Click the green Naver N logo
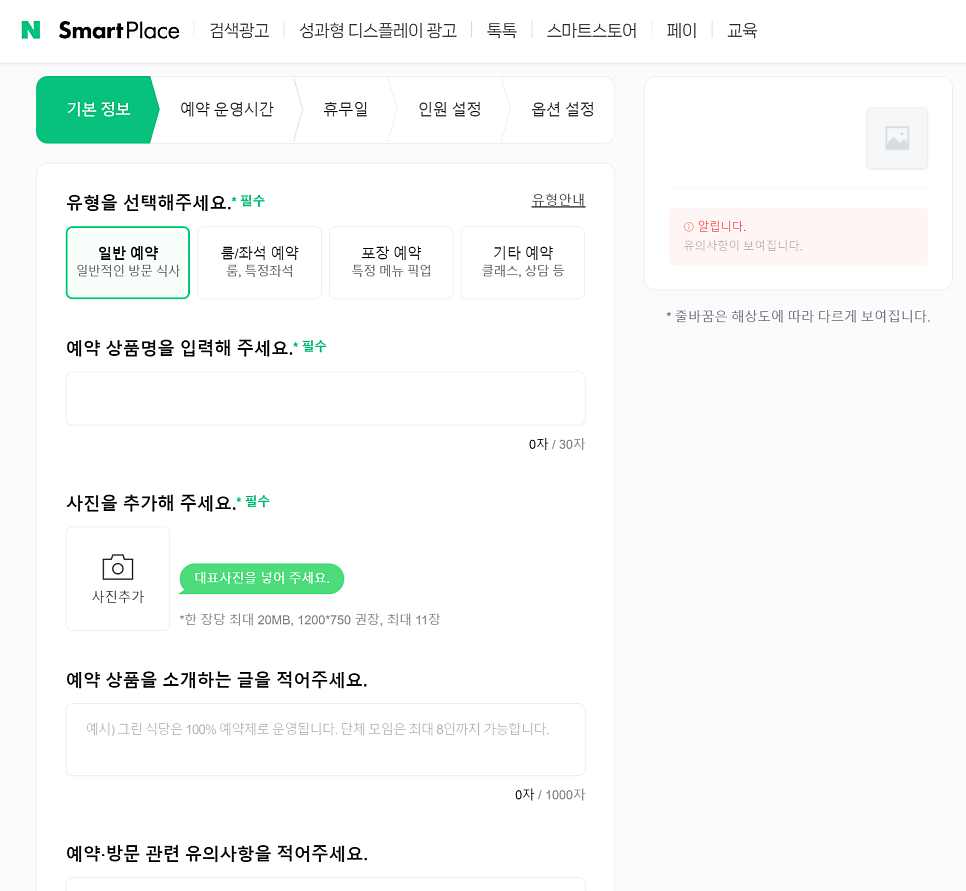Viewport: 966px width, 891px height. click(x=31, y=30)
